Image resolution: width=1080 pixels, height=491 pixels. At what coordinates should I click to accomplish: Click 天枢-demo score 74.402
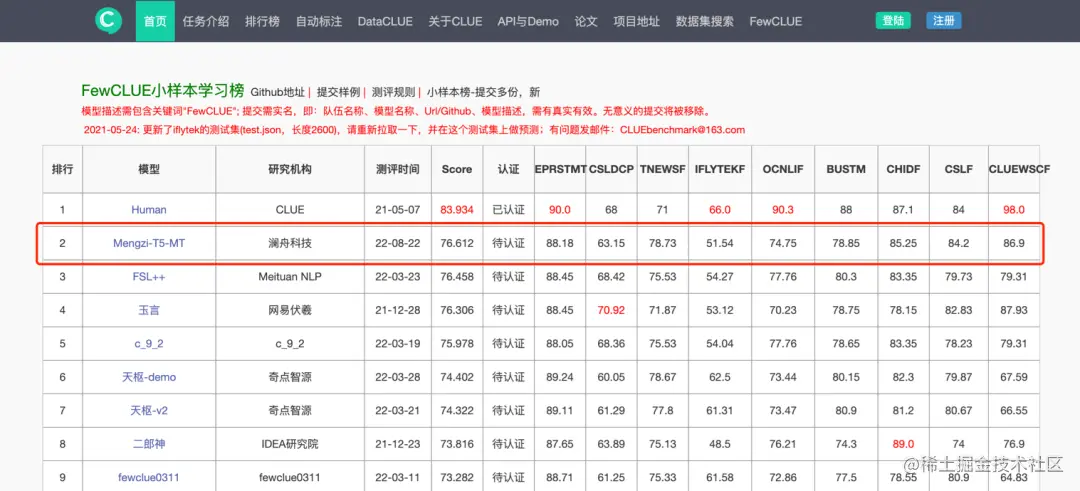[x=457, y=377]
